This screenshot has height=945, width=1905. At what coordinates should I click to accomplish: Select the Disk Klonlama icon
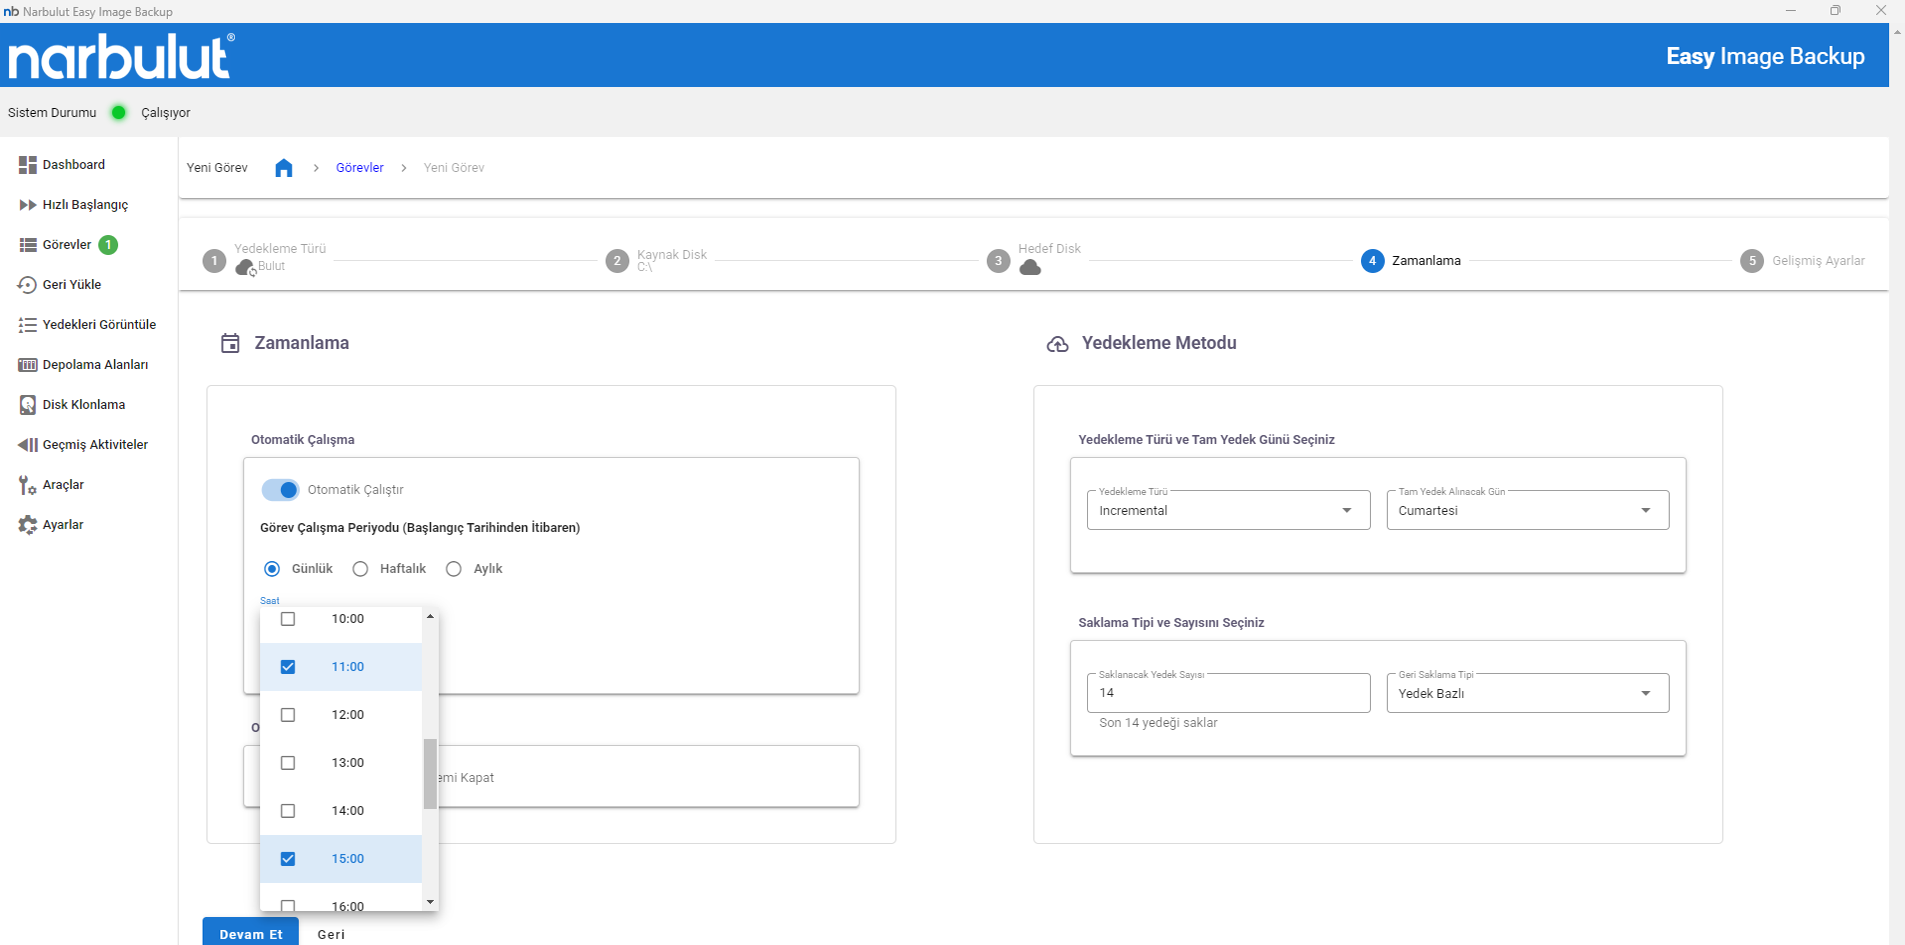27,405
